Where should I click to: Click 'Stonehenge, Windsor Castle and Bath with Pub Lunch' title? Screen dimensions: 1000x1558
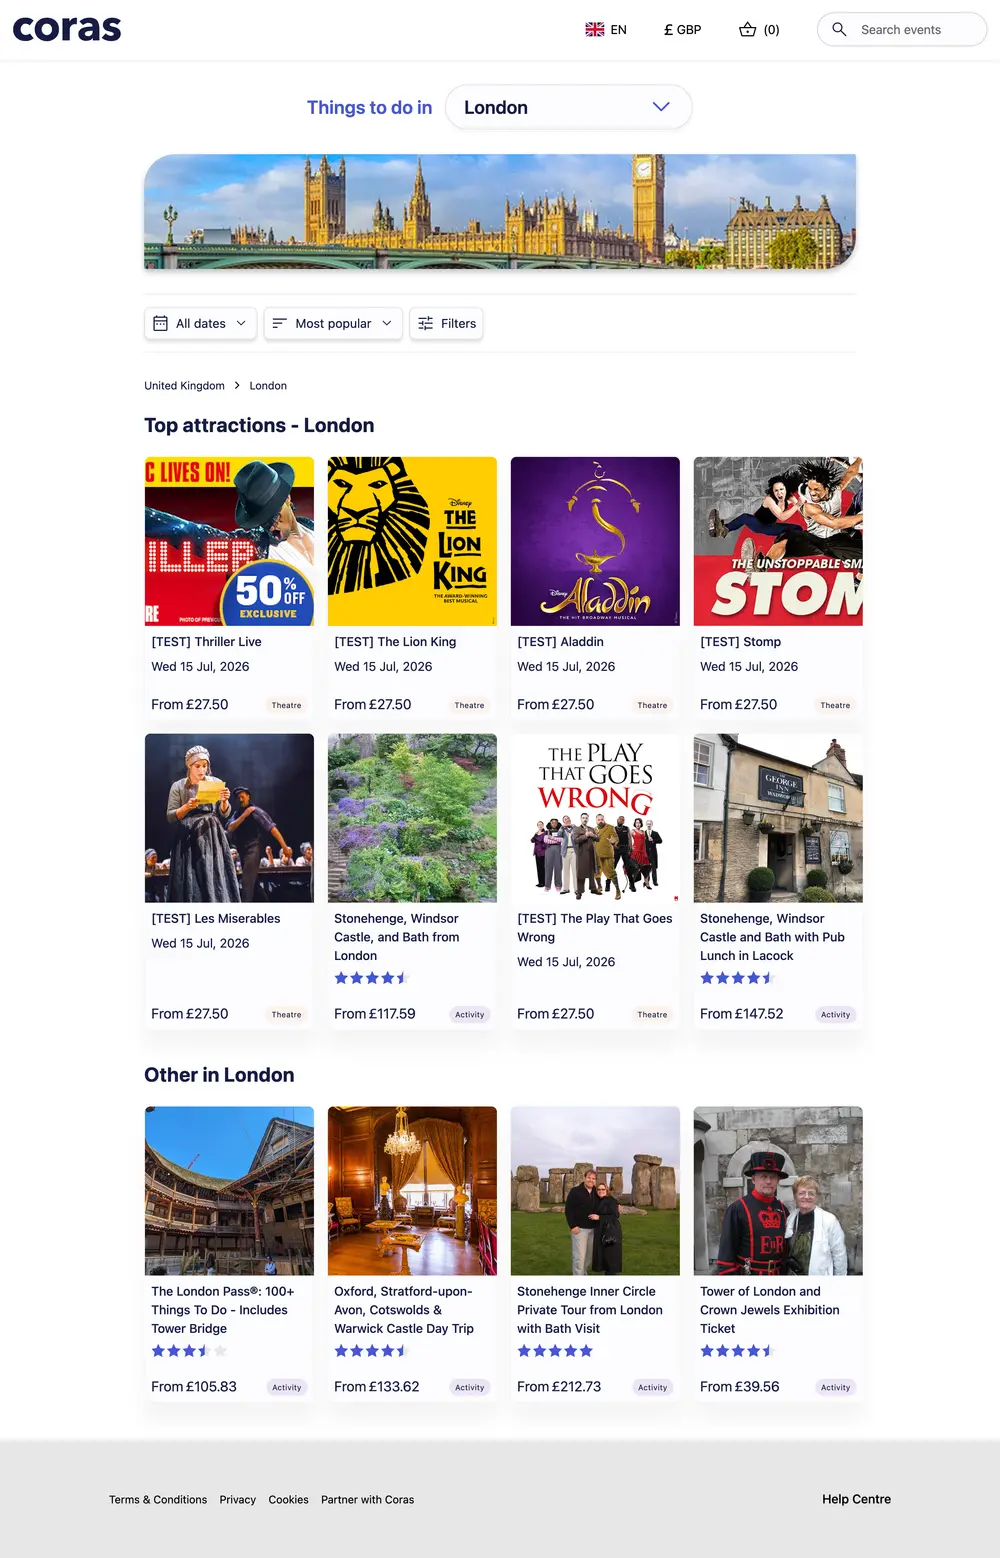tap(772, 937)
